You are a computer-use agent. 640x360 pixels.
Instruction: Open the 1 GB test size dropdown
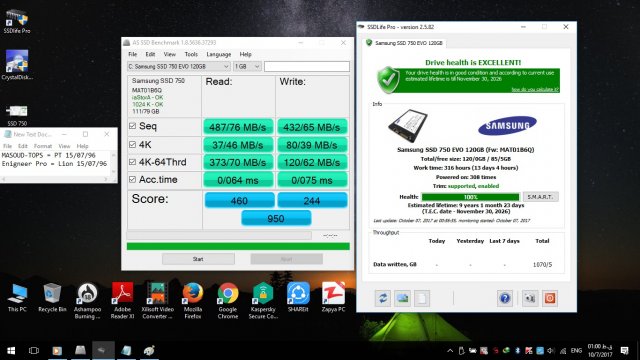tap(247, 66)
